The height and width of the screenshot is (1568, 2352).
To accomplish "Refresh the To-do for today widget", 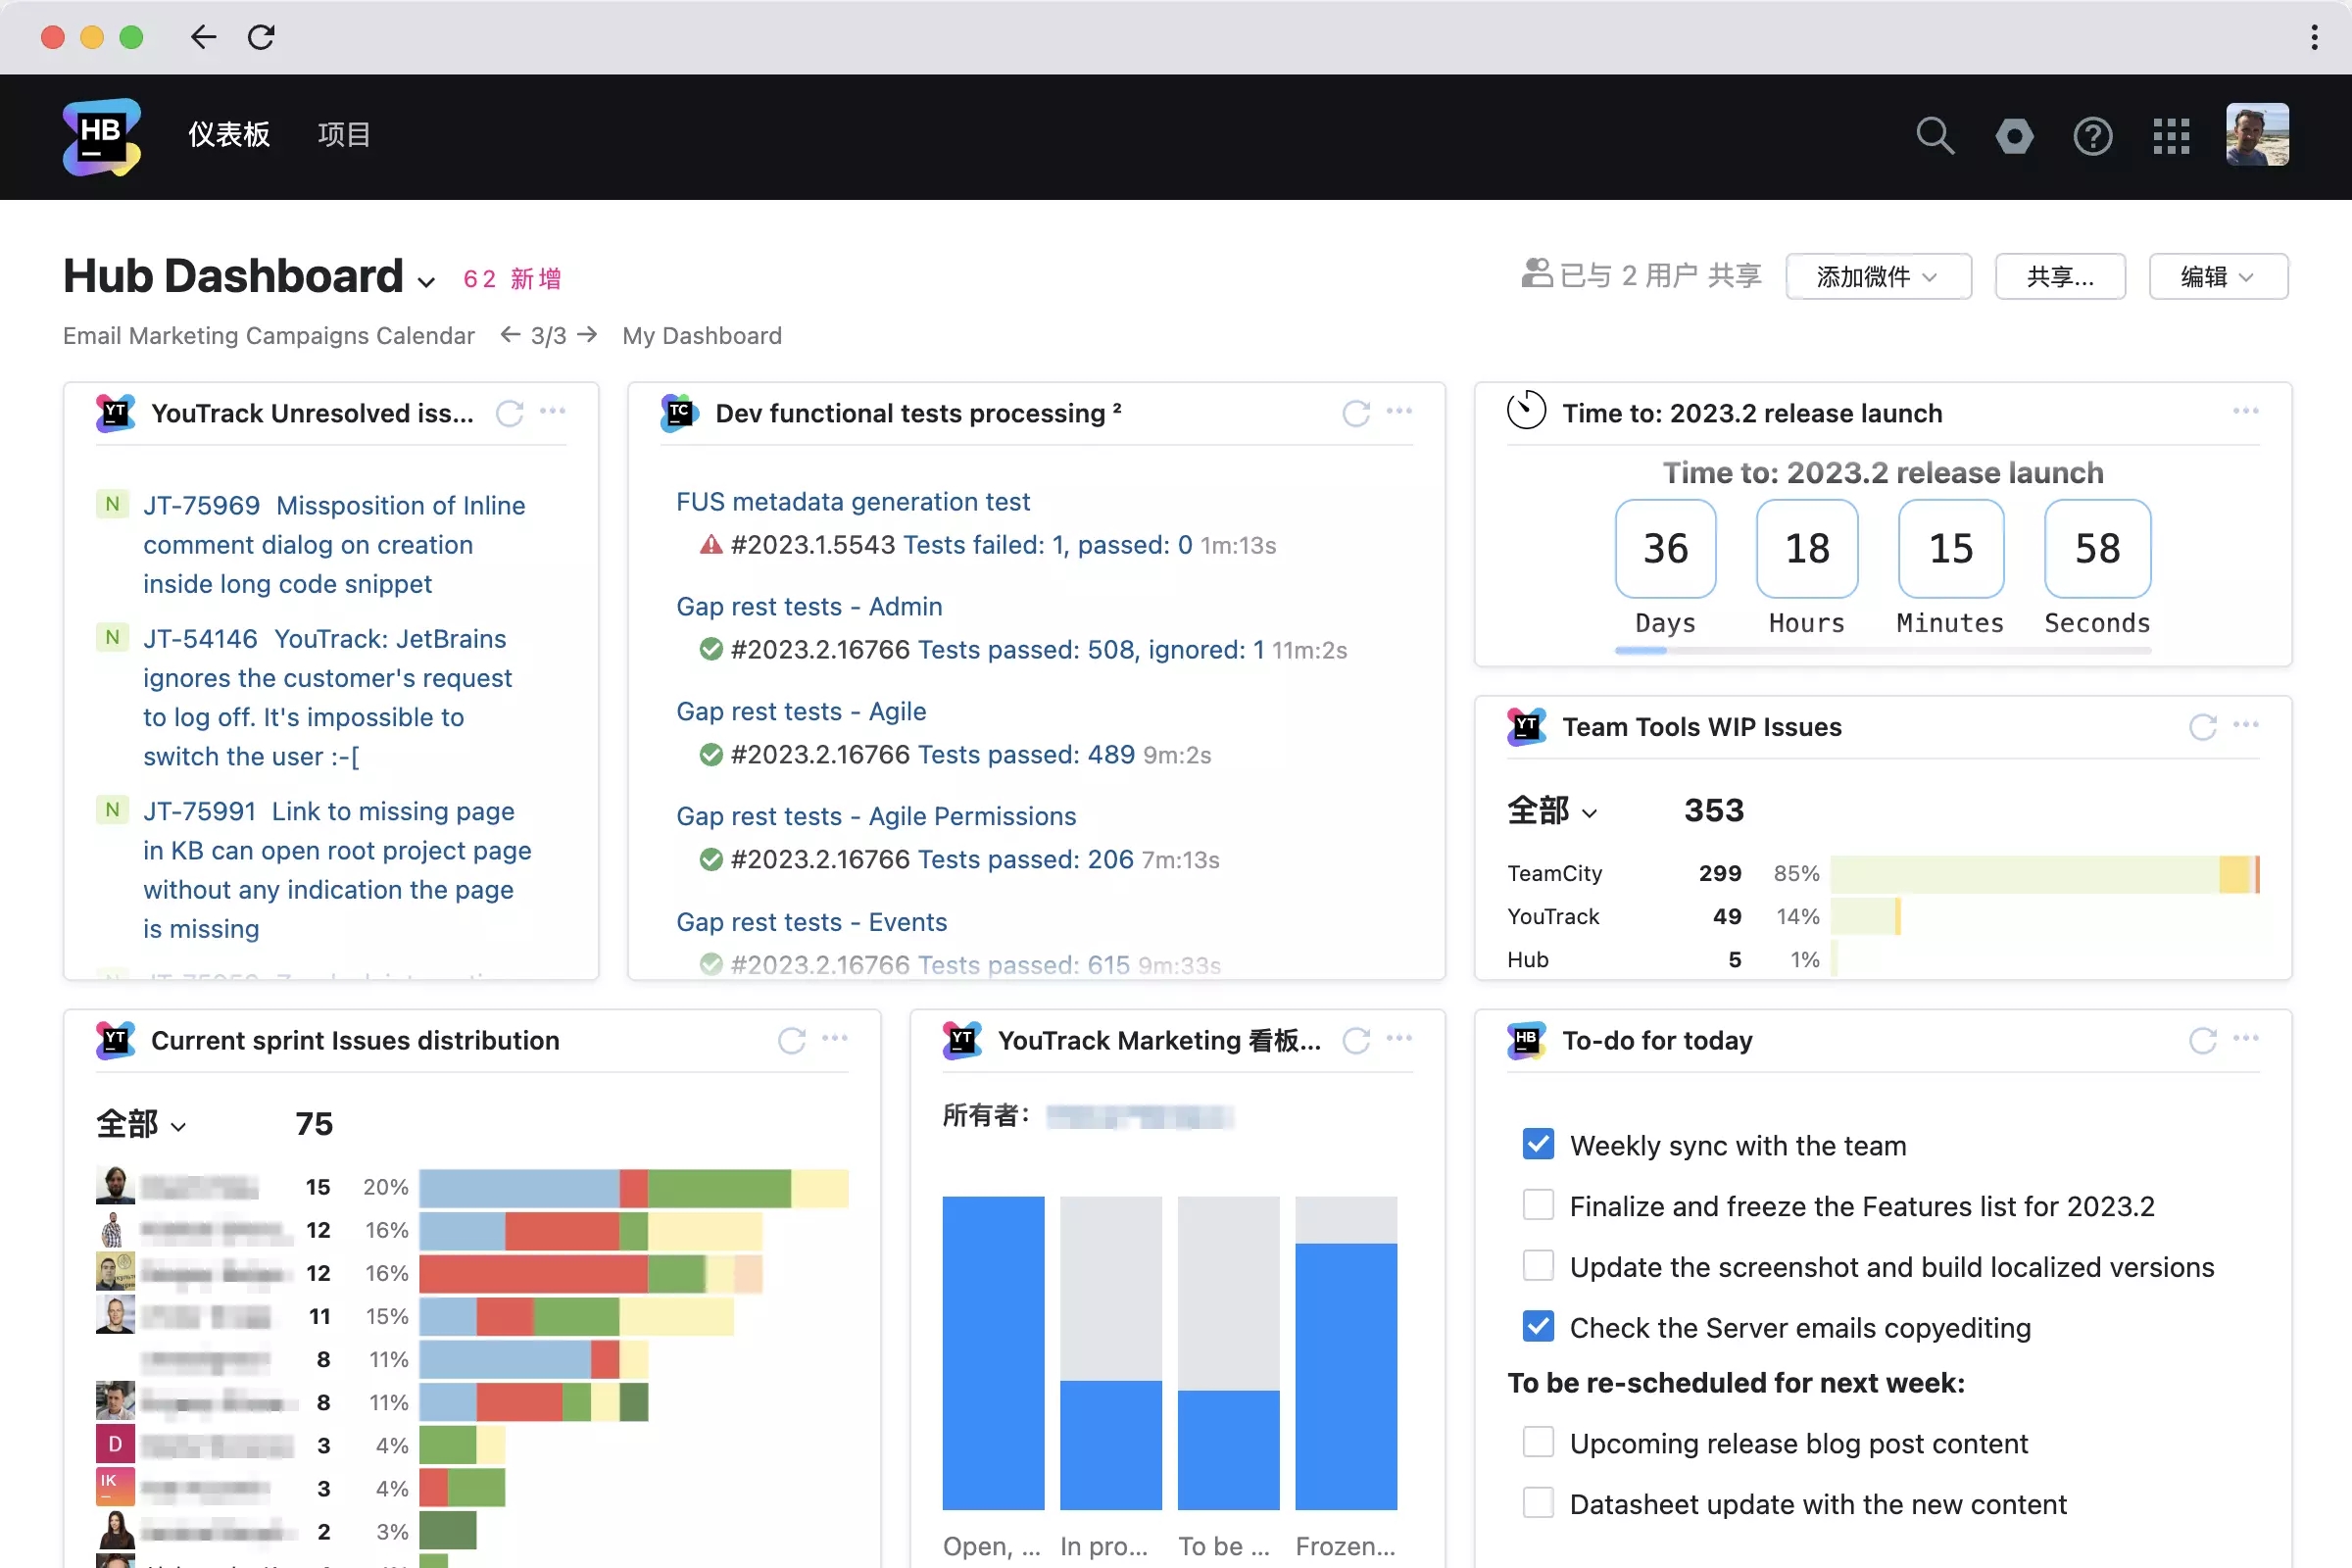I will (x=2202, y=1040).
